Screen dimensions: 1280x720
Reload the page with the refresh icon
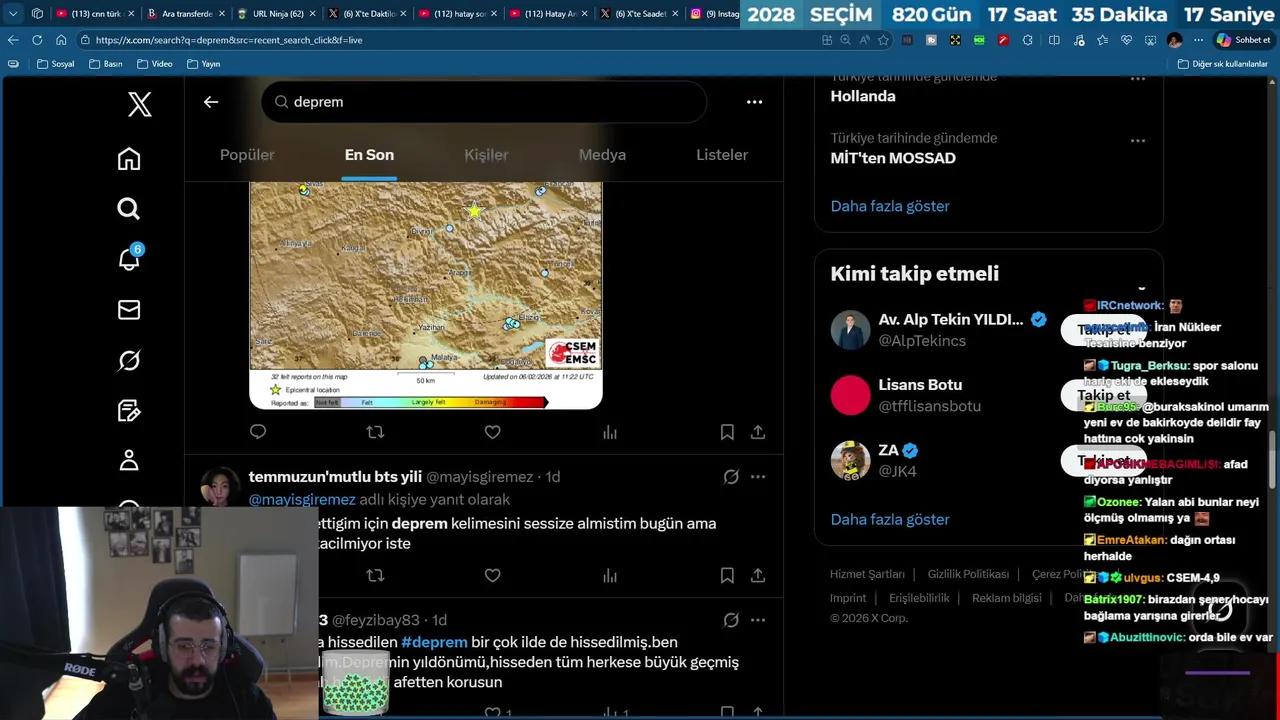tap(37, 40)
